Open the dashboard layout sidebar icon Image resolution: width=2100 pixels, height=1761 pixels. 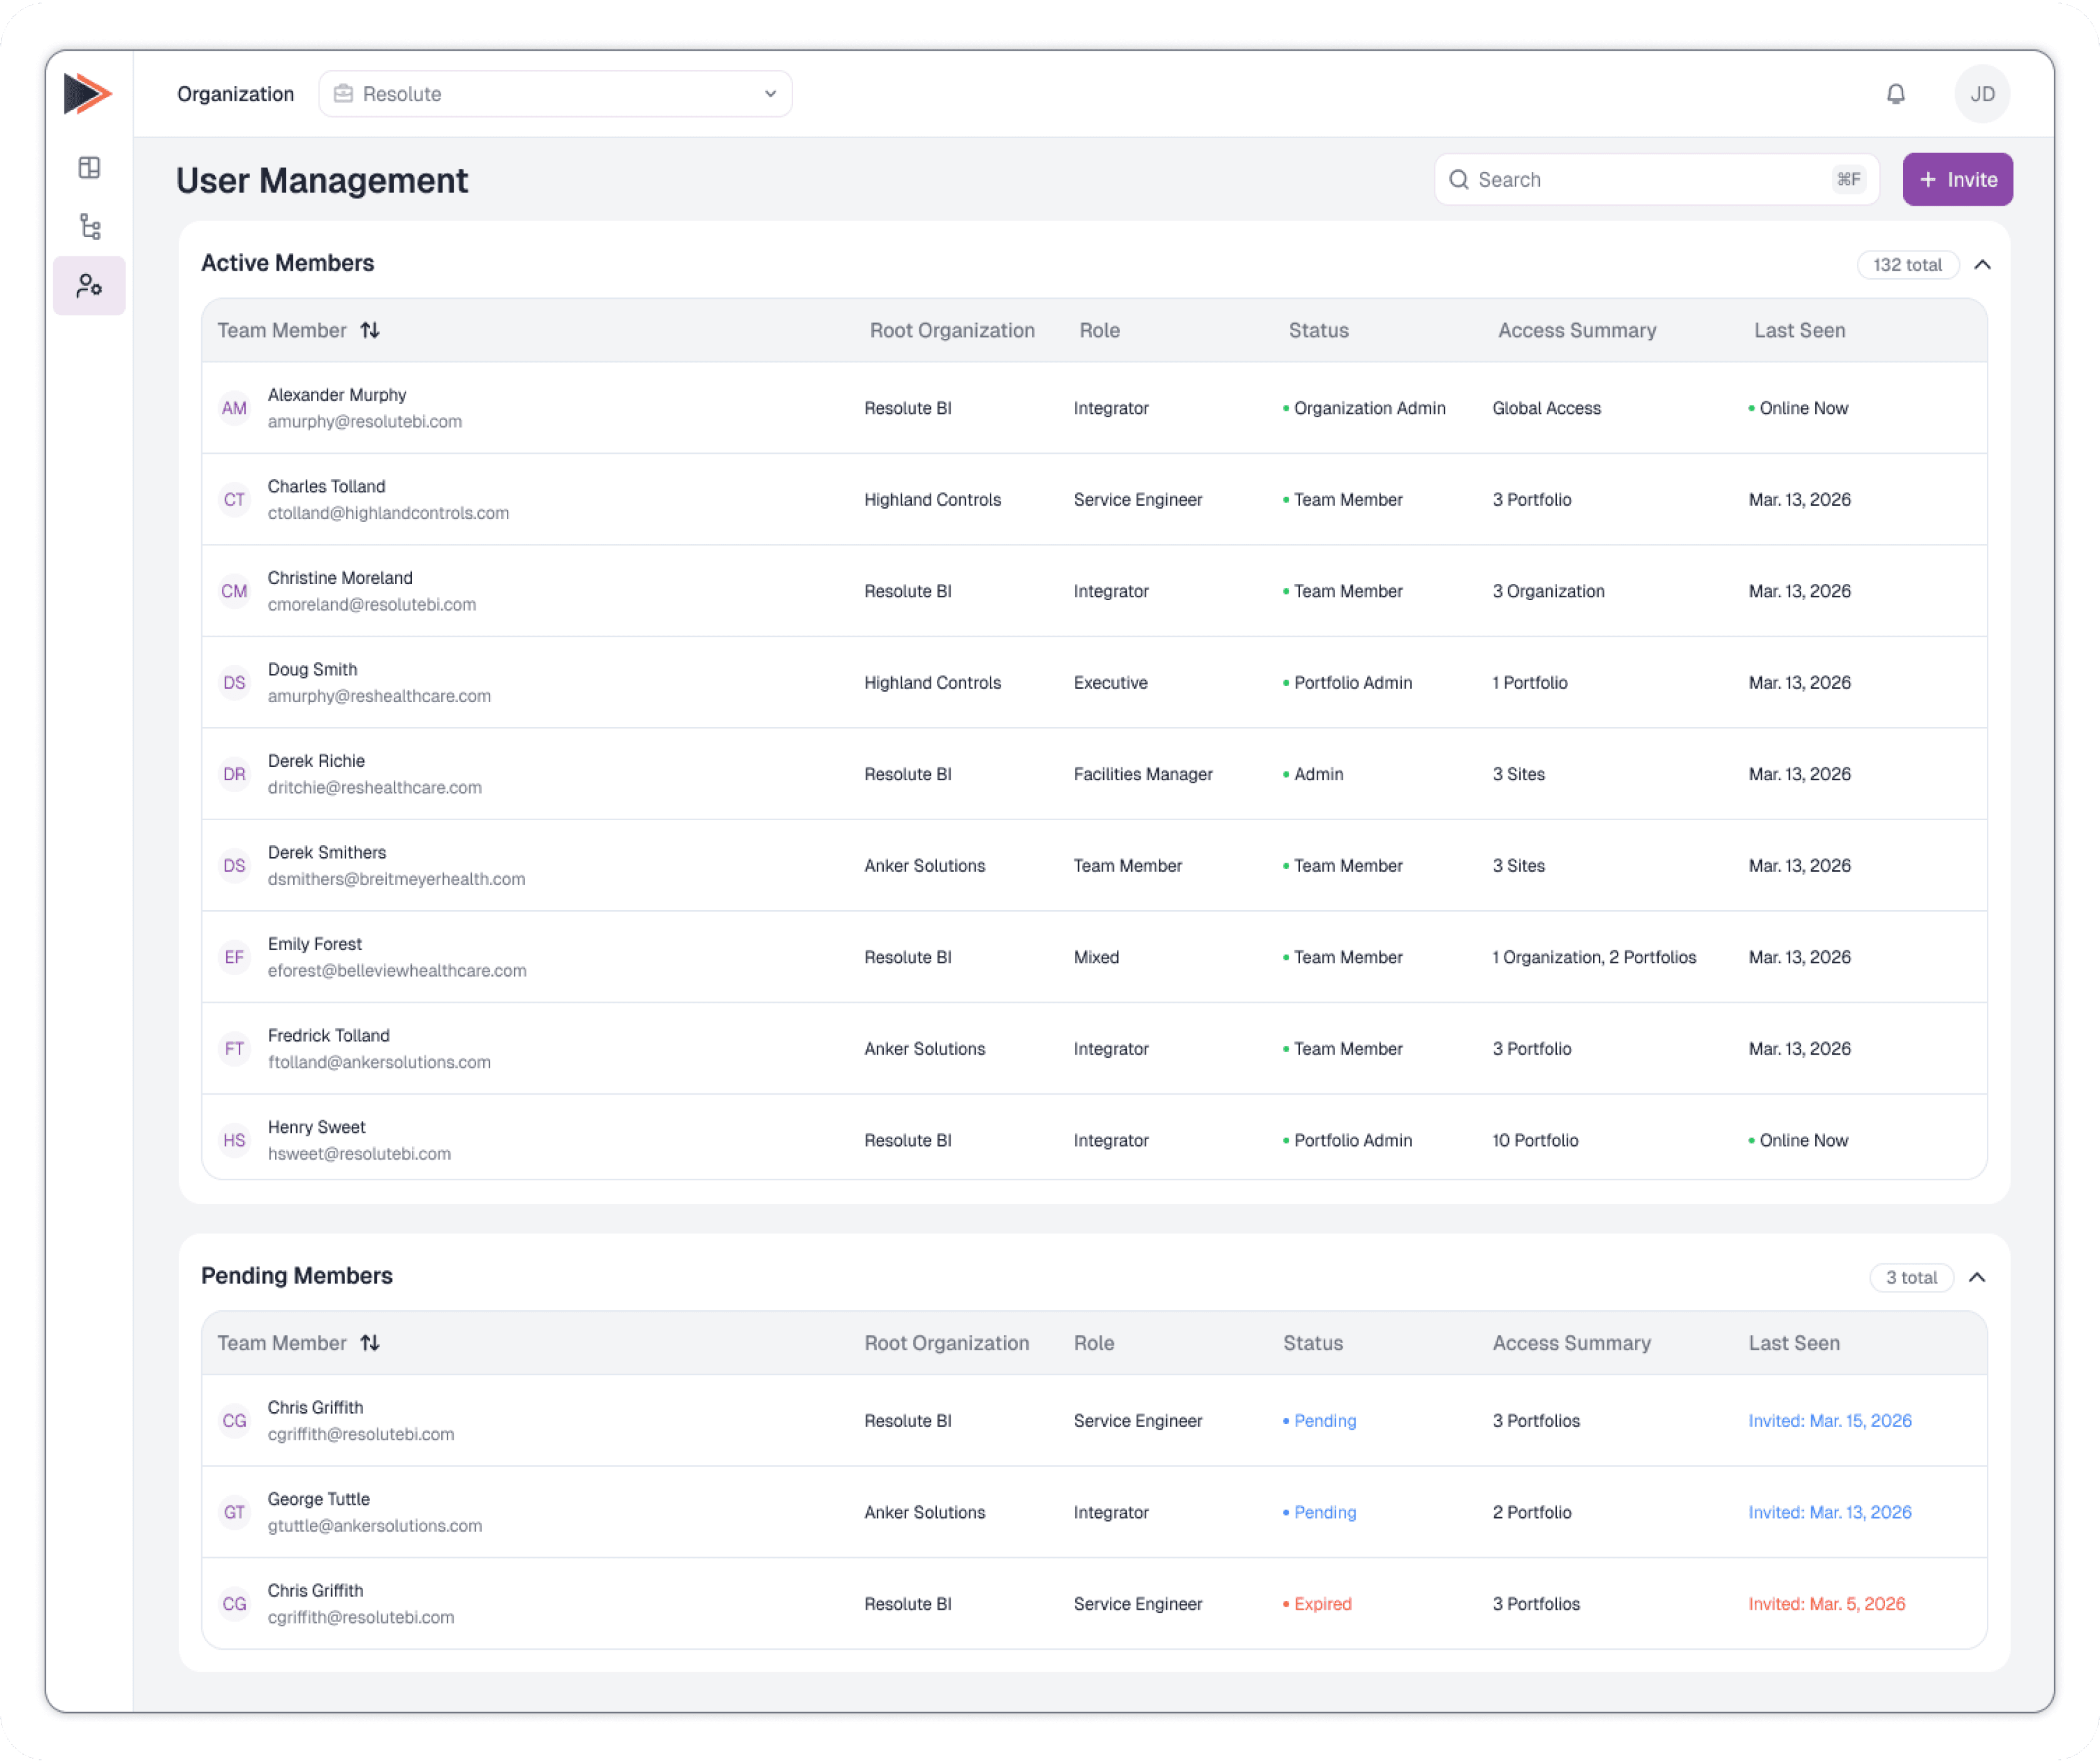(90, 168)
